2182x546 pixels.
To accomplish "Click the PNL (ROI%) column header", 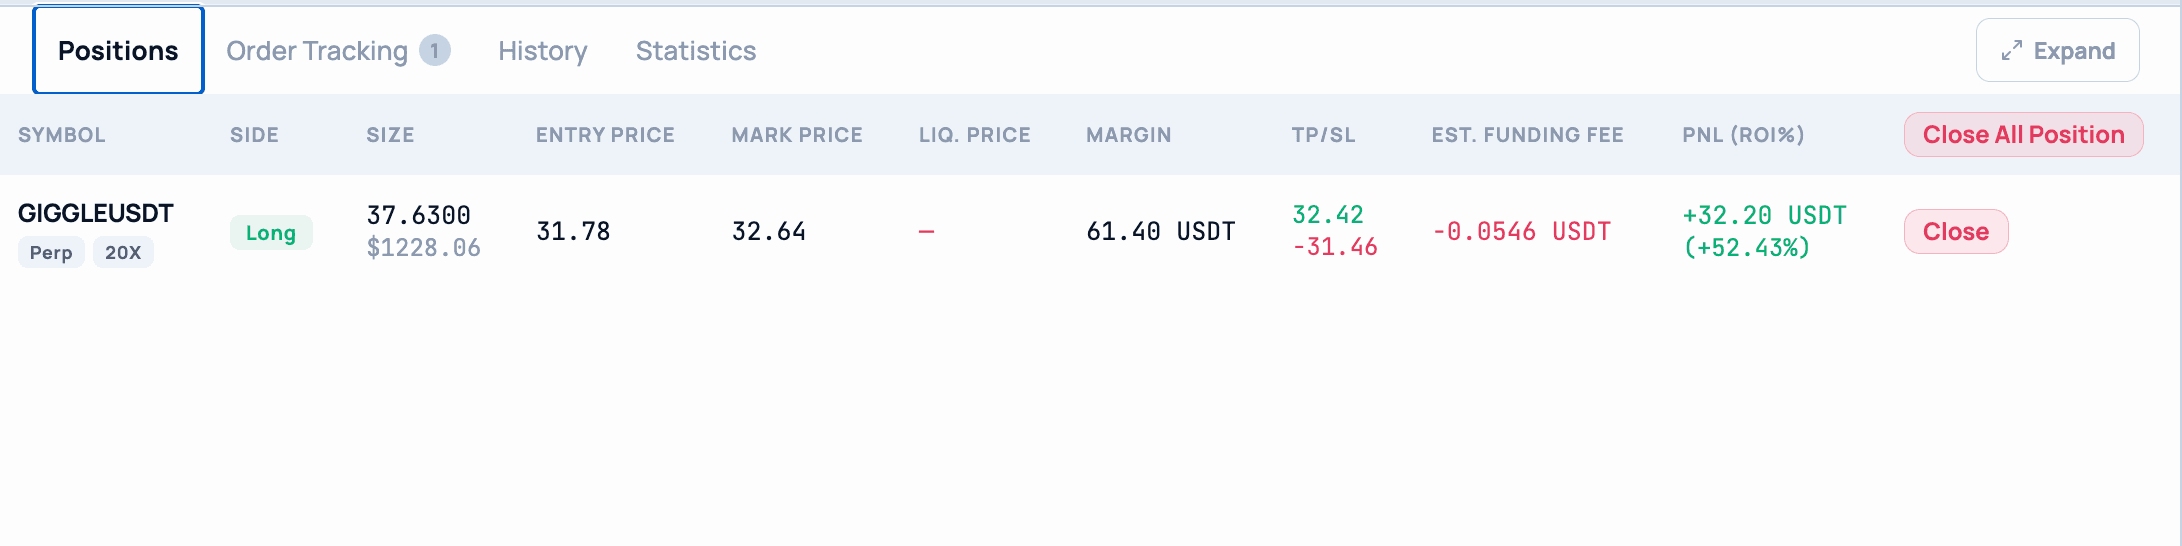I will (x=1743, y=135).
